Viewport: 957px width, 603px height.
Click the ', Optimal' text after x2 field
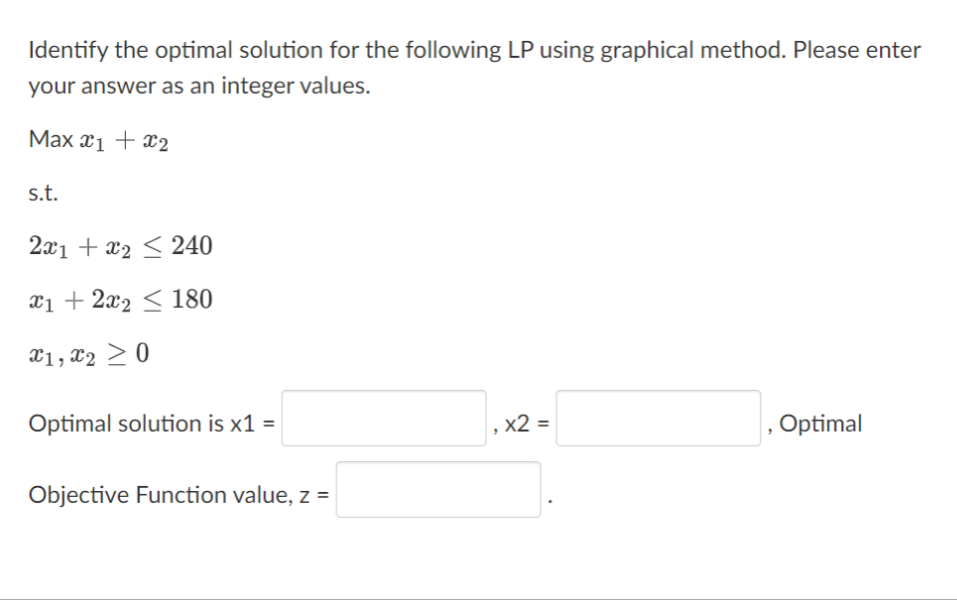[814, 422]
